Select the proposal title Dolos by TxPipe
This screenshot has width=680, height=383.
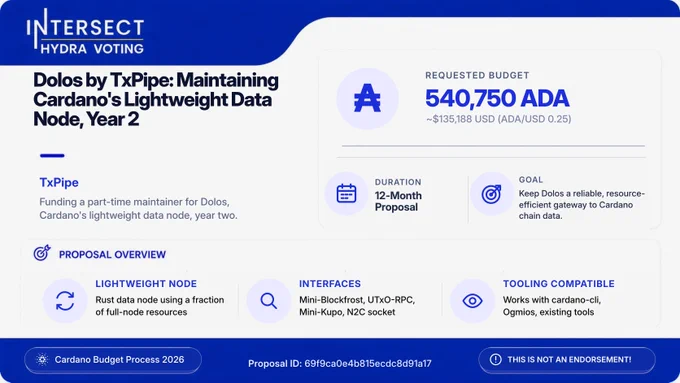tap(156, 99)
